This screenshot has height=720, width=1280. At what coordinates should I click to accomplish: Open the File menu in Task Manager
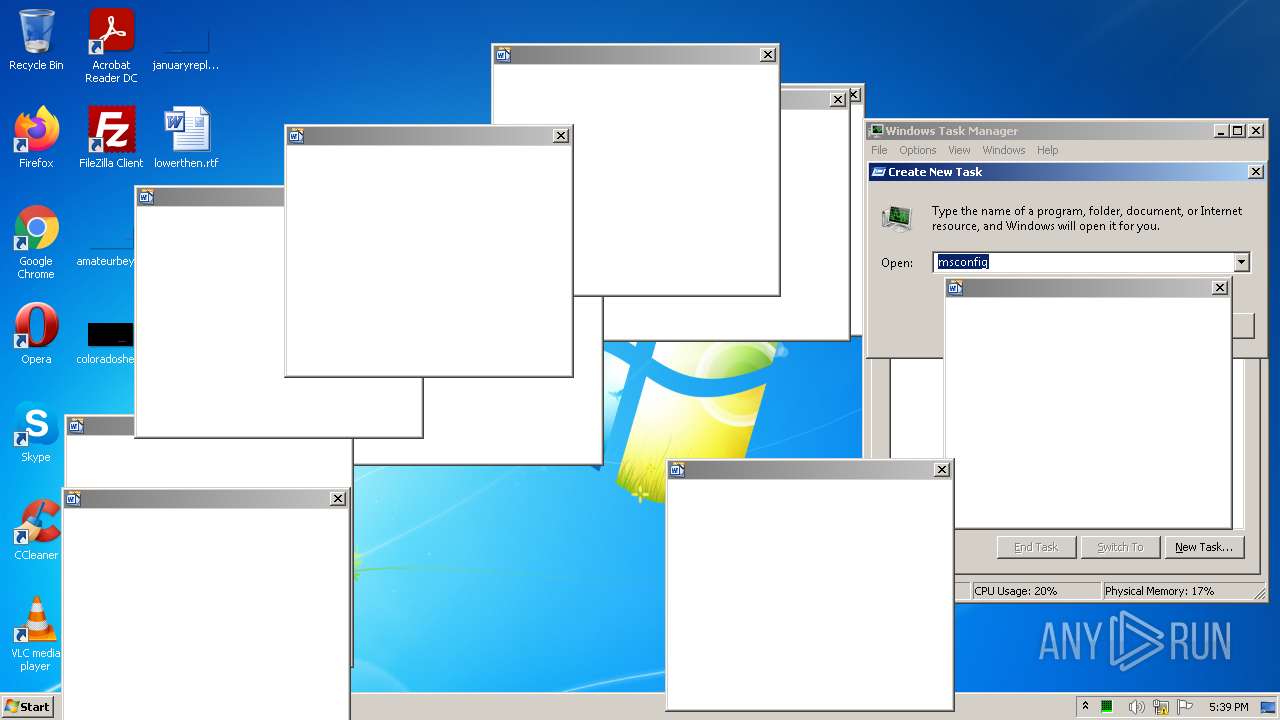tap(879, 150)
